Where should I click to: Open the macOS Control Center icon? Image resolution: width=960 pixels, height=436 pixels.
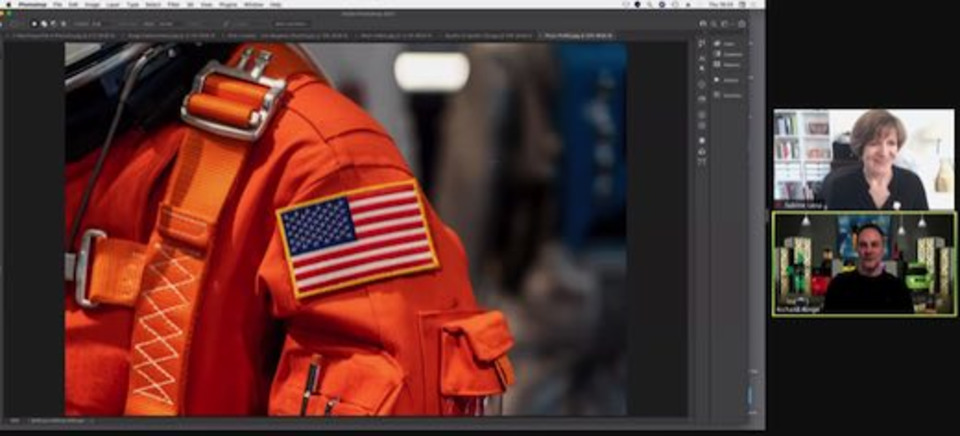742,4
